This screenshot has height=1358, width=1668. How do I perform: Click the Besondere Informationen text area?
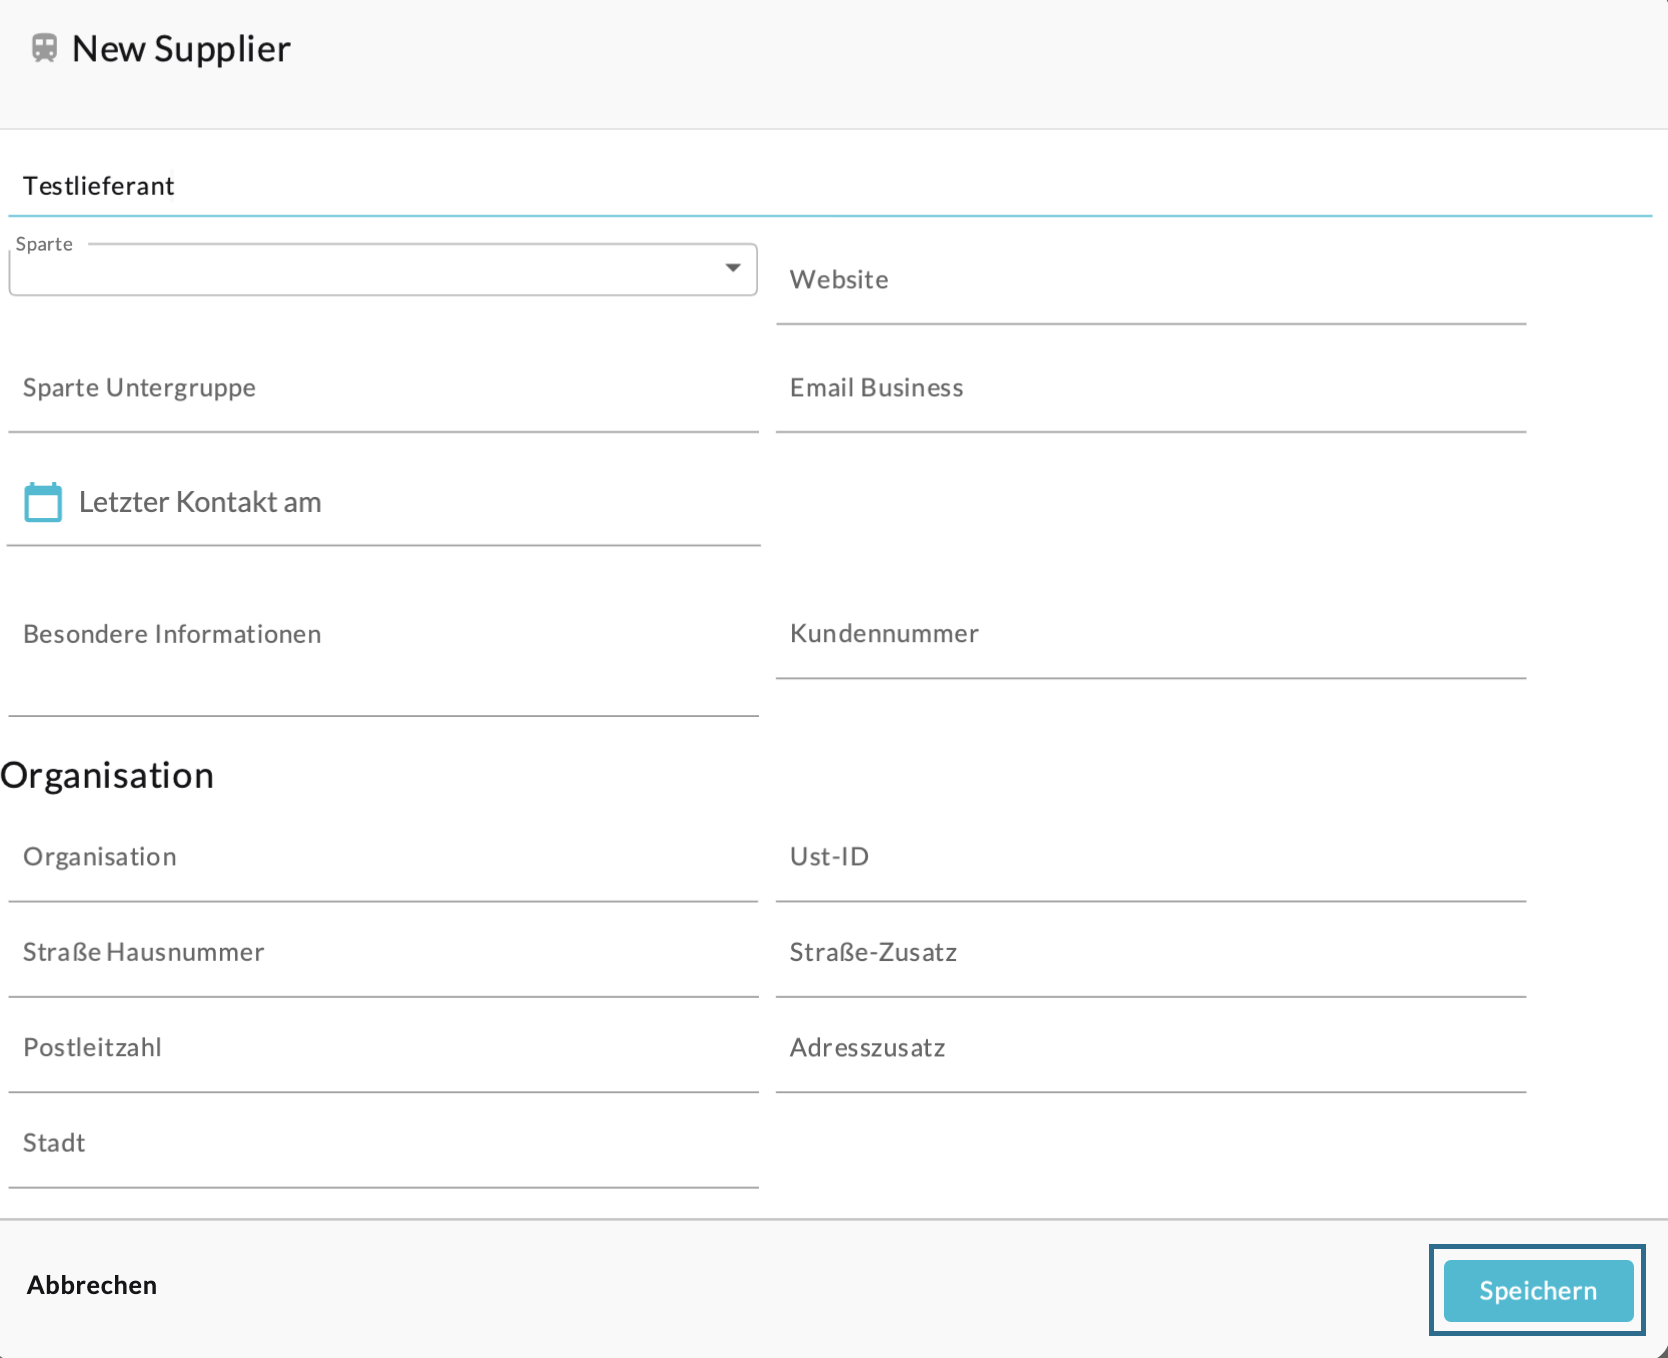coord(383,650)
